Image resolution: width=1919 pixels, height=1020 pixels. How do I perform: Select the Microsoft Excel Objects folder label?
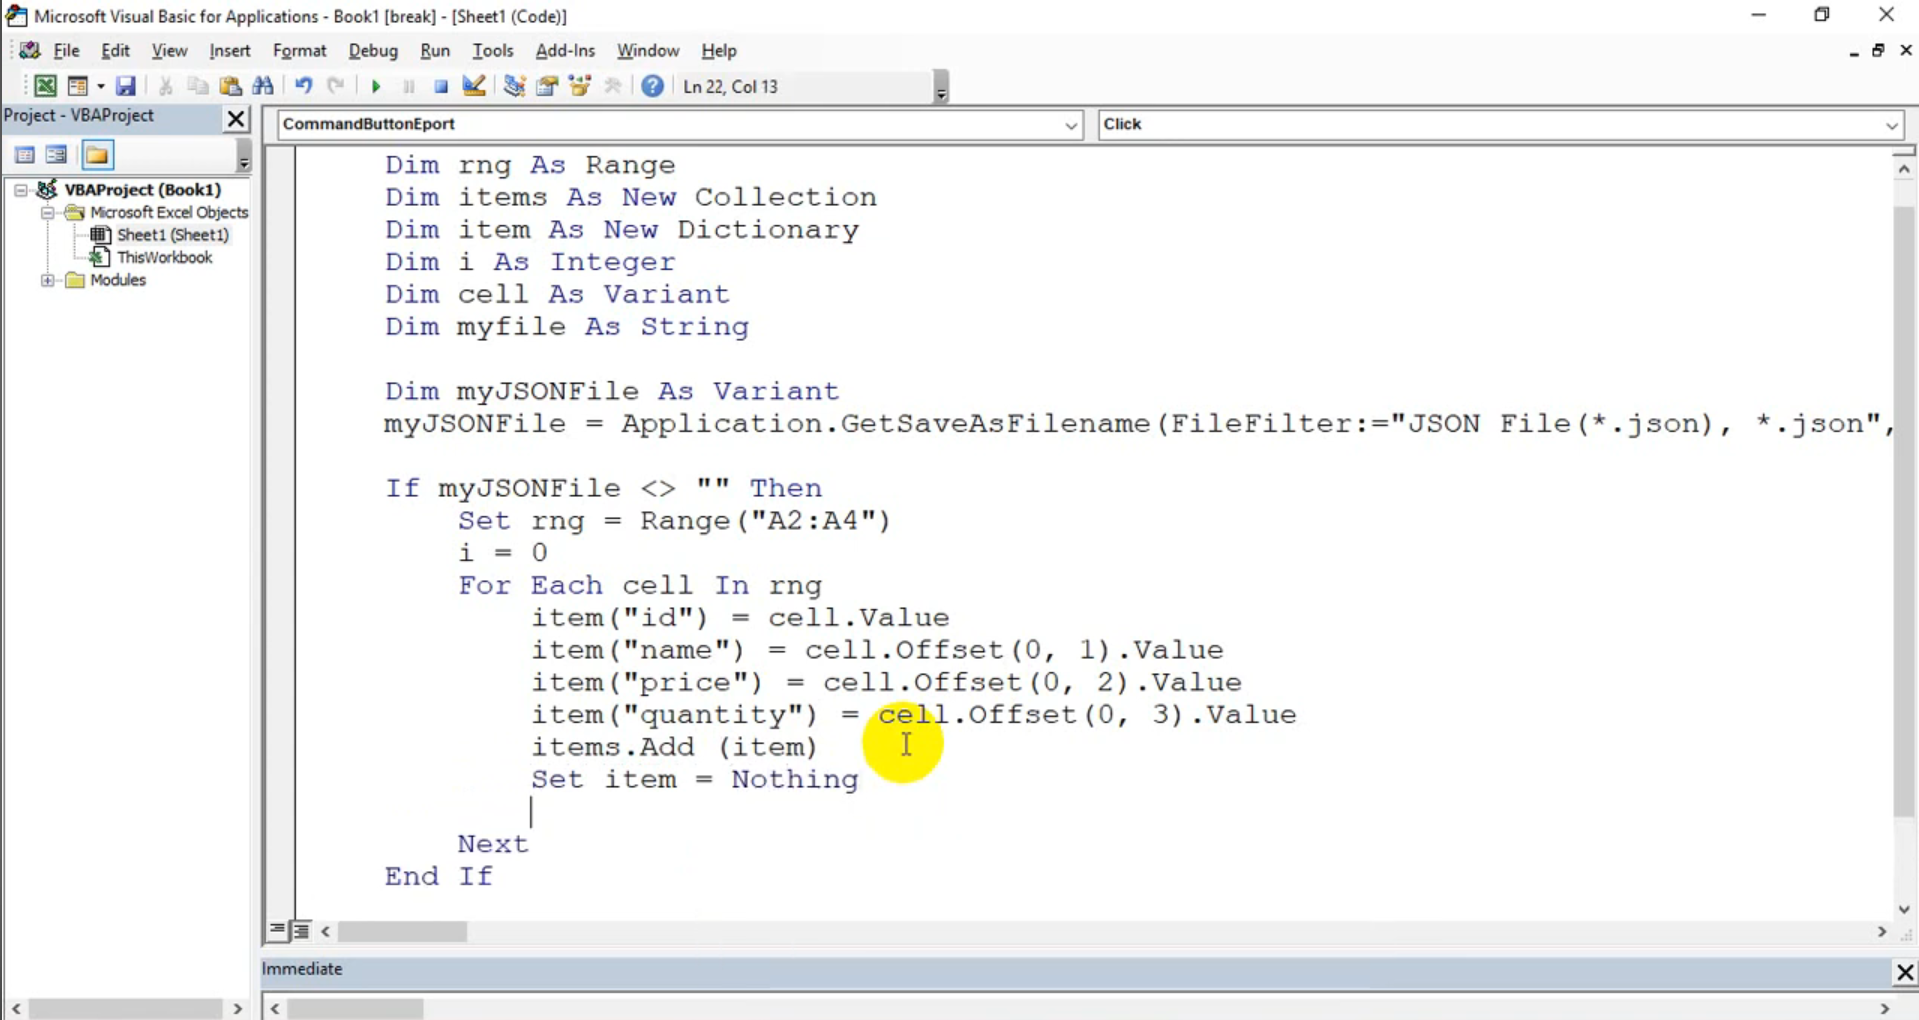pos(169,213)
